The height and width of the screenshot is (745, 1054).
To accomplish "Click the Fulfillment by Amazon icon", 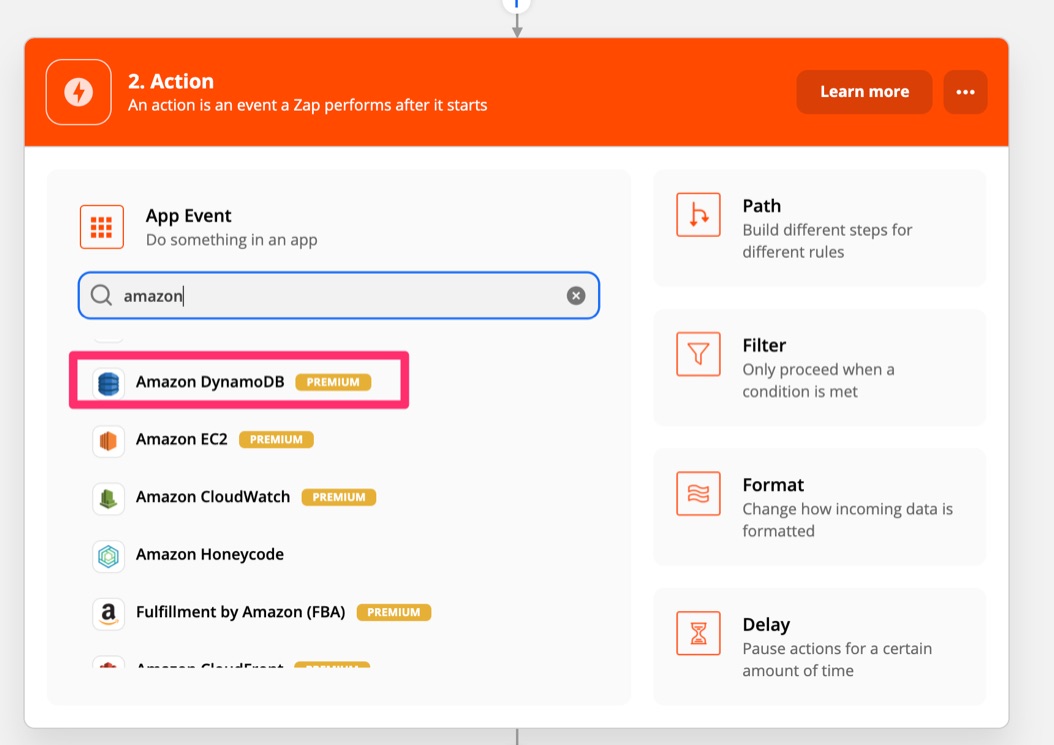I will [x=107, y=613].
